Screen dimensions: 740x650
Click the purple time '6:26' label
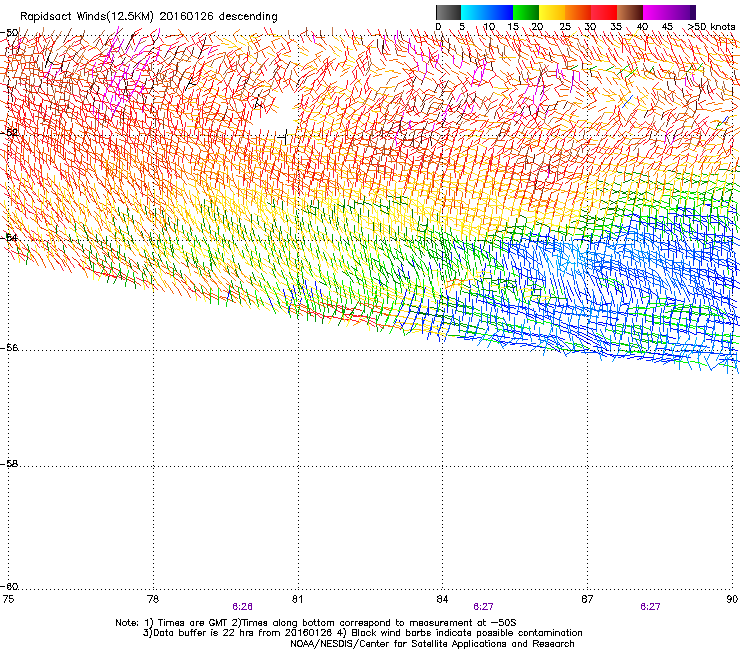tap(243, 607)
